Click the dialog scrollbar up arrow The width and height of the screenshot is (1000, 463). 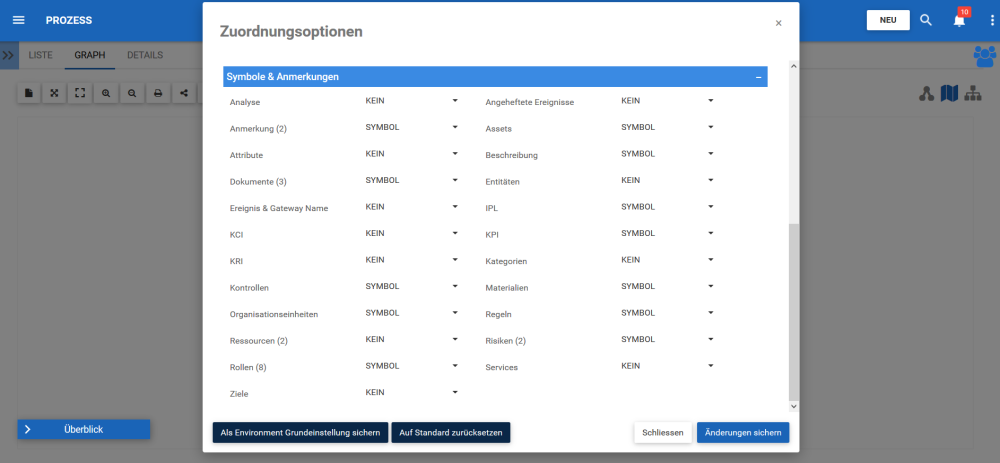pyautogui.click(x=793, y=66)
